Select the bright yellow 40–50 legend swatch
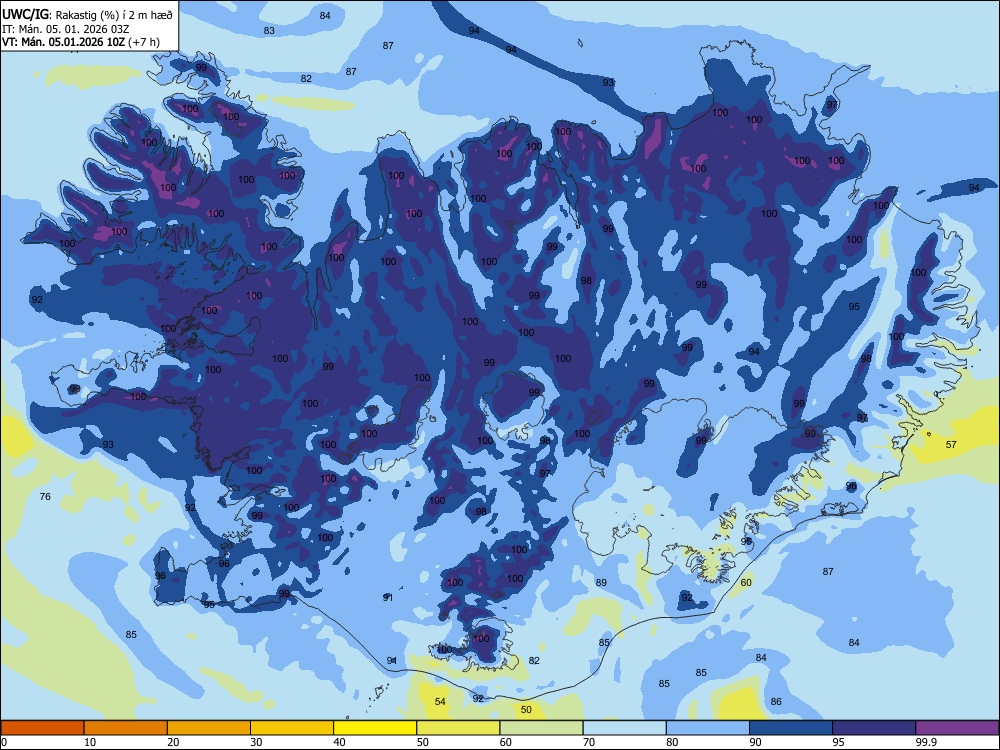The height and width of the screenshot is (750, 1000). (375, 728)
